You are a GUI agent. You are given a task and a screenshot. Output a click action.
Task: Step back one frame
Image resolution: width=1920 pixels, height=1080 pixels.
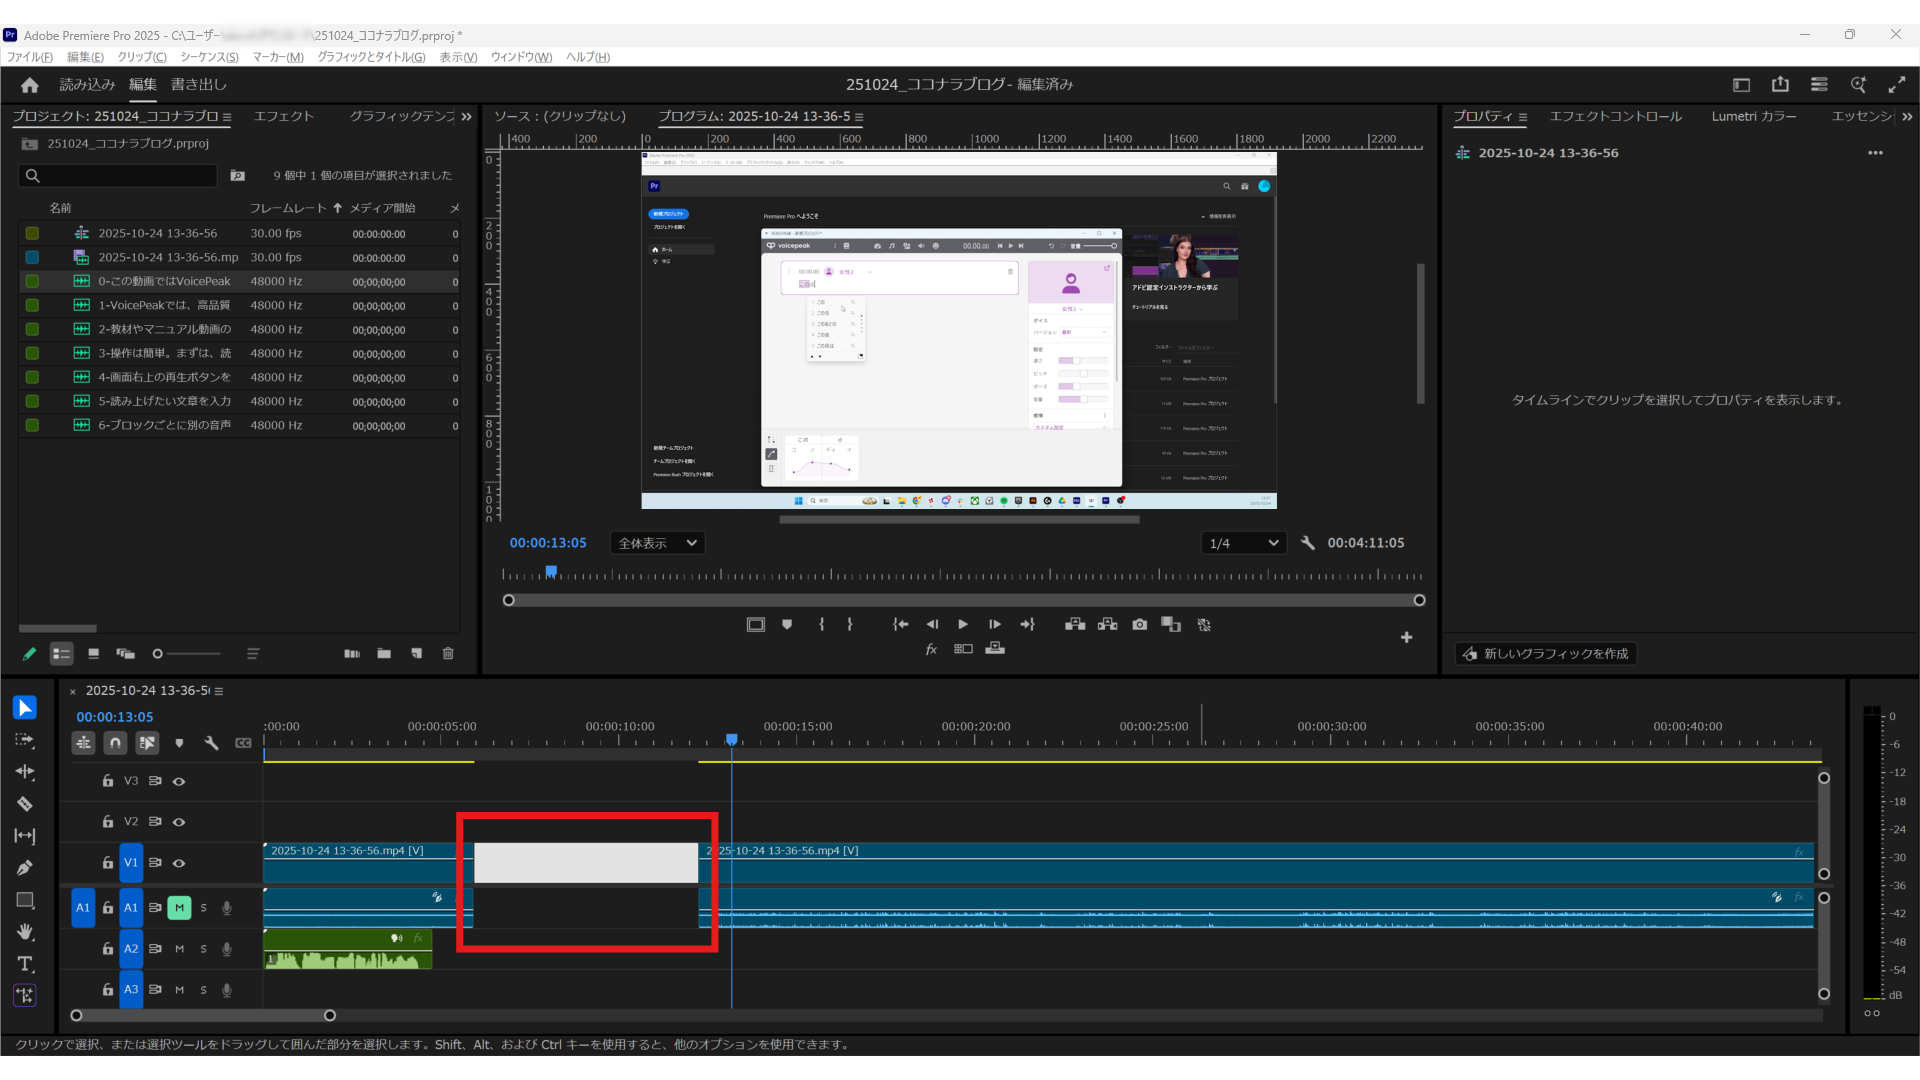click(x=932, y=624)
